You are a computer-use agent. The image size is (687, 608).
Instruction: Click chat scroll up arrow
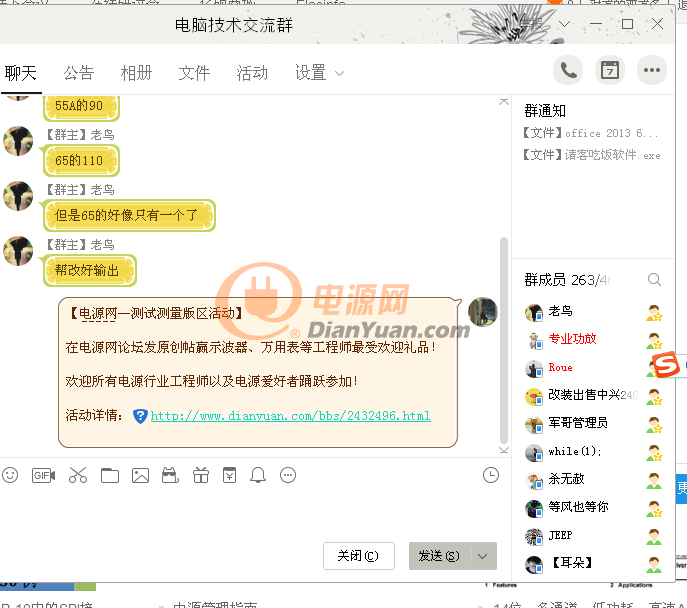click(504, 102)
